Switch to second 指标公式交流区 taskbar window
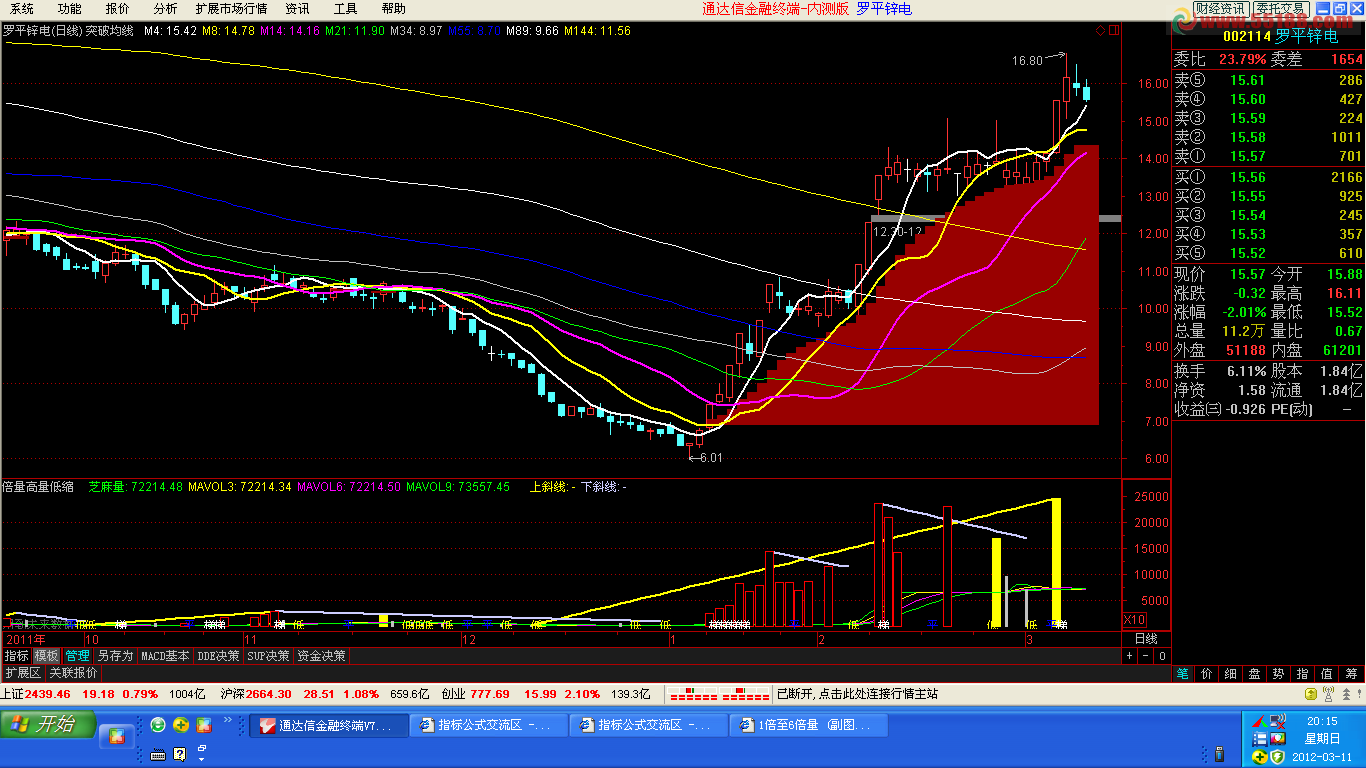Image resolution: width=1366 pixels, height=768 pixels. (x=649, y=725)
